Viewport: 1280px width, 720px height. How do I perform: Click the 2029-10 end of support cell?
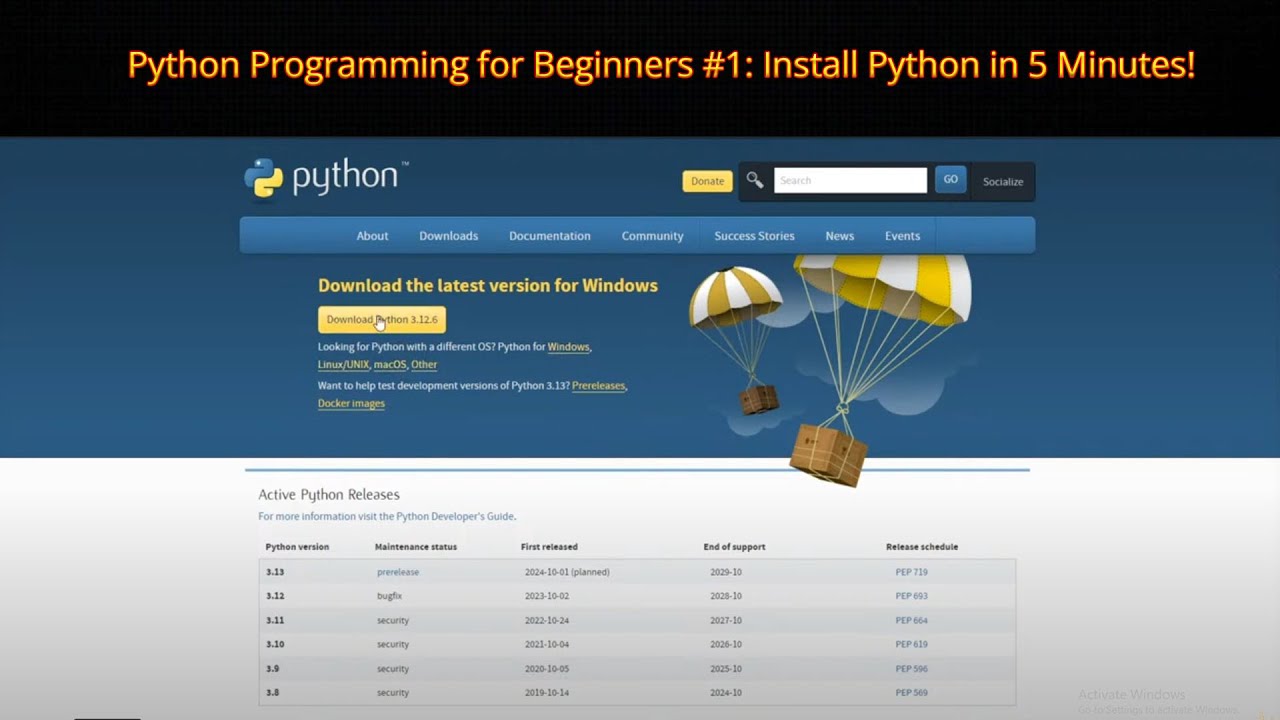click(726, 572)
